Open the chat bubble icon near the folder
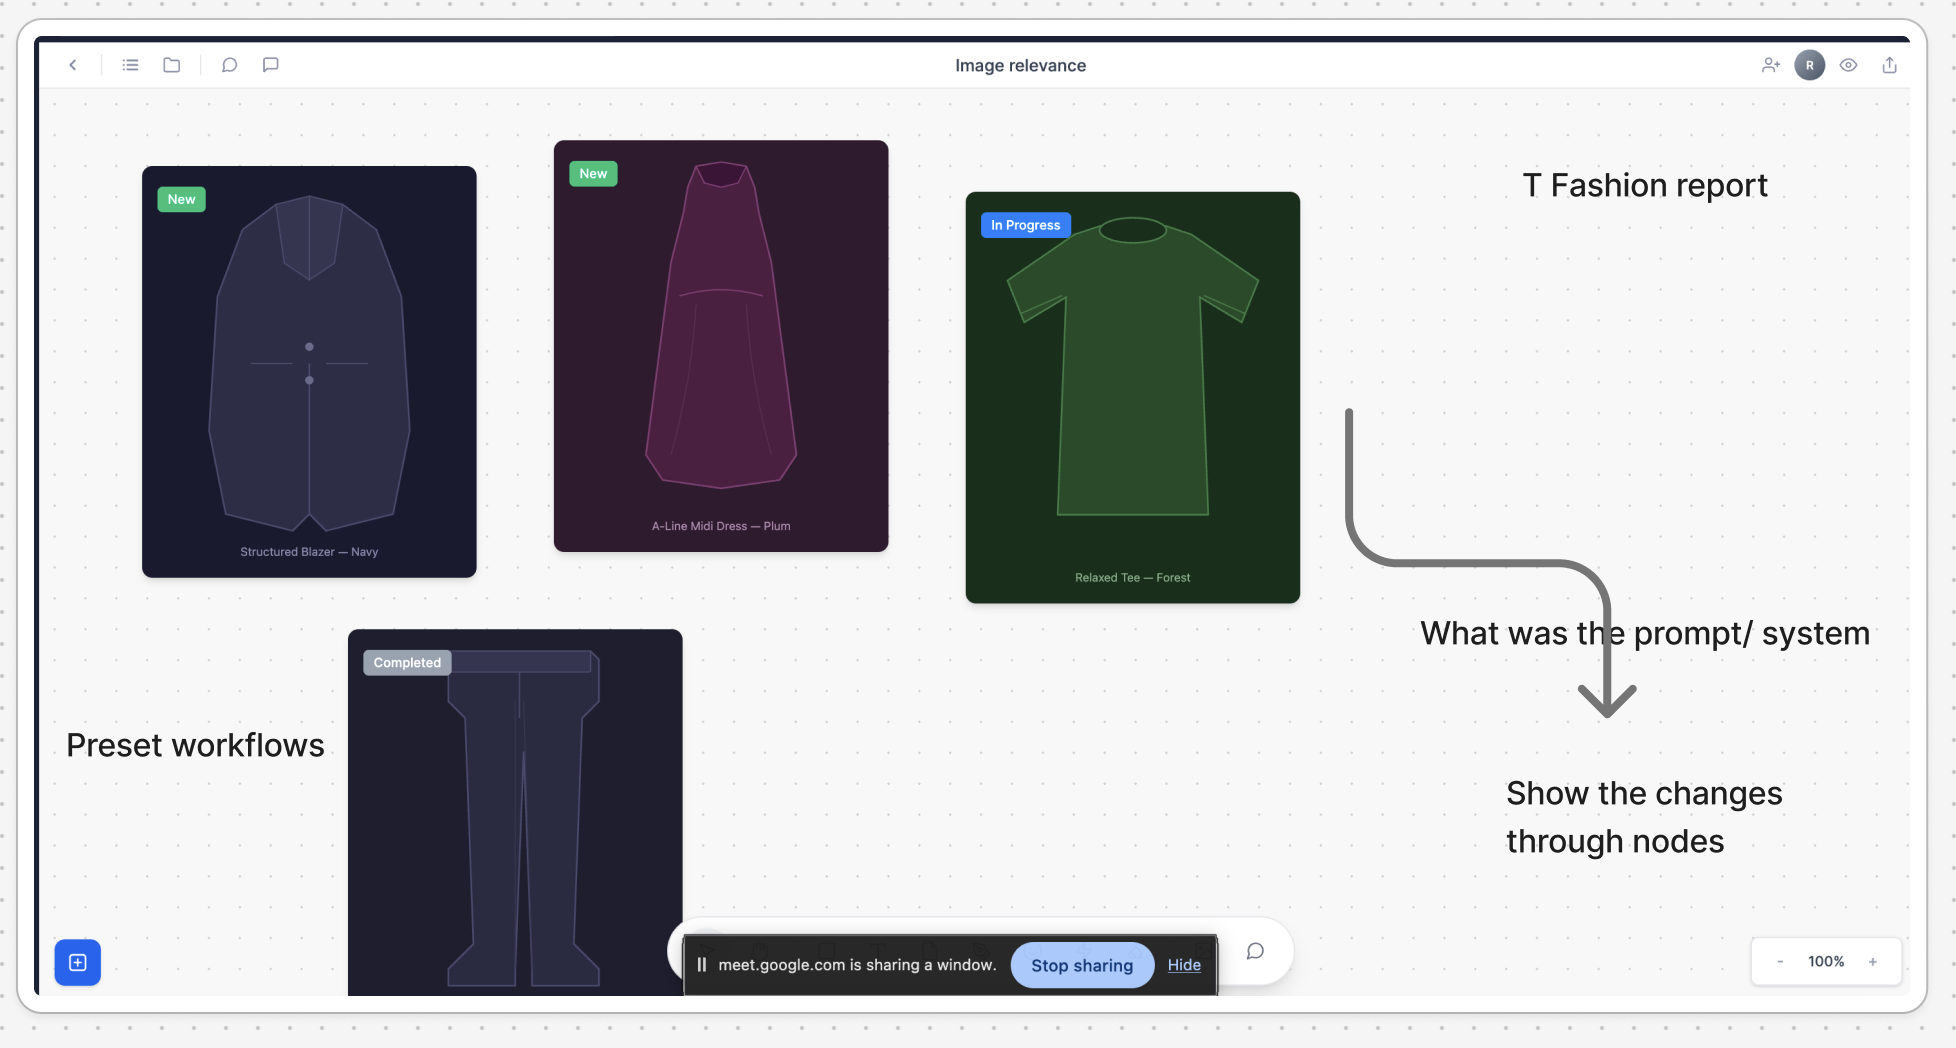 tap(229, 65)
